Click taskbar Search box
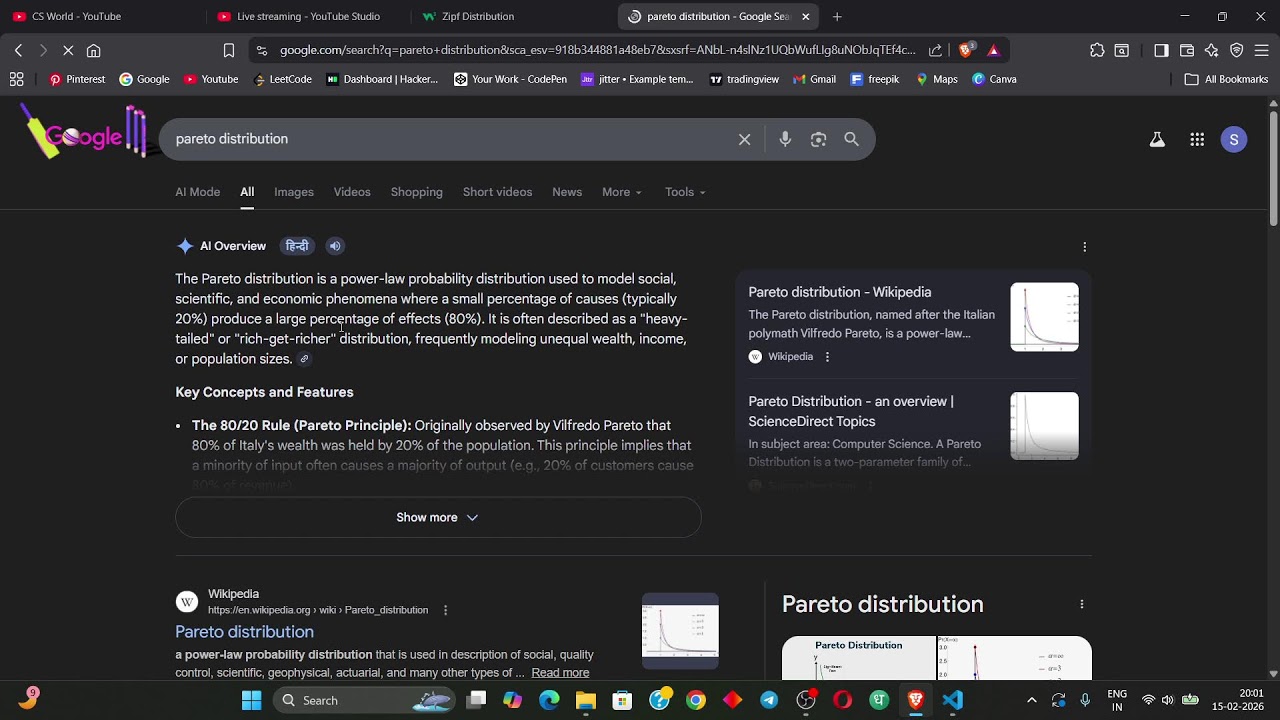The image size is (1280, 720). pyautogui.click(x=366, y=700)
